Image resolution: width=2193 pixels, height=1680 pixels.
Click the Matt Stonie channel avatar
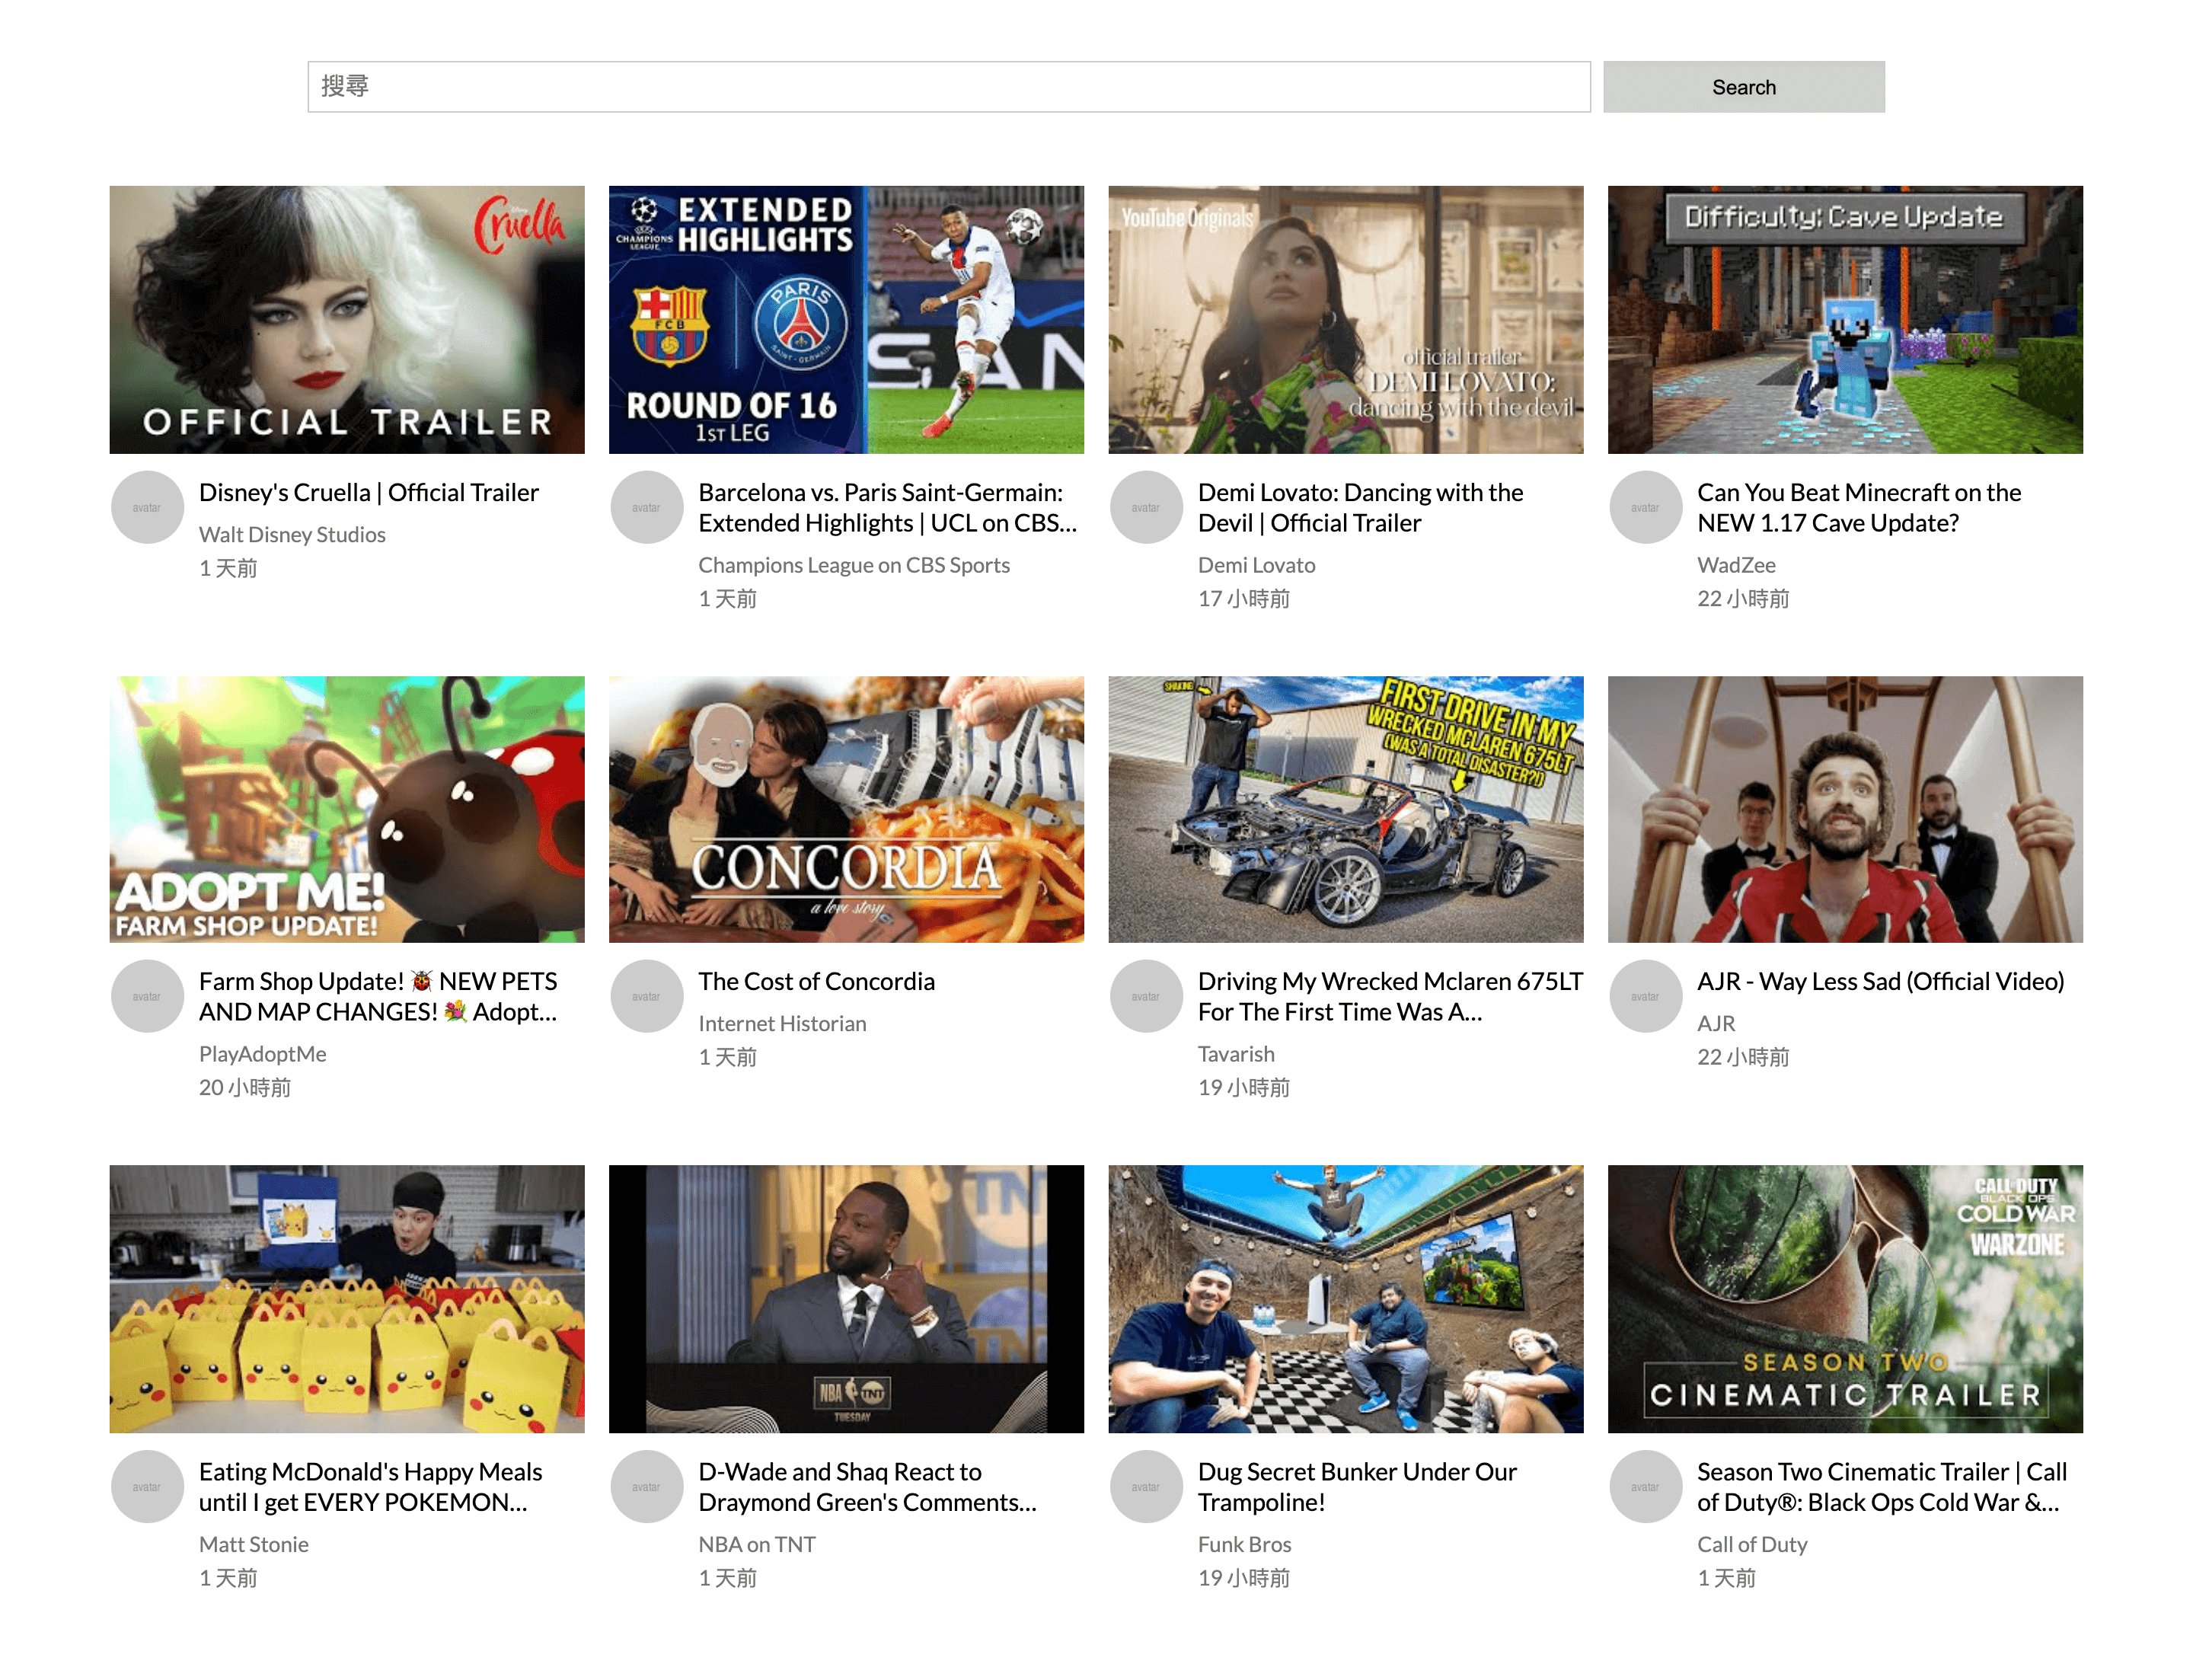click(x=147, y=1486)
